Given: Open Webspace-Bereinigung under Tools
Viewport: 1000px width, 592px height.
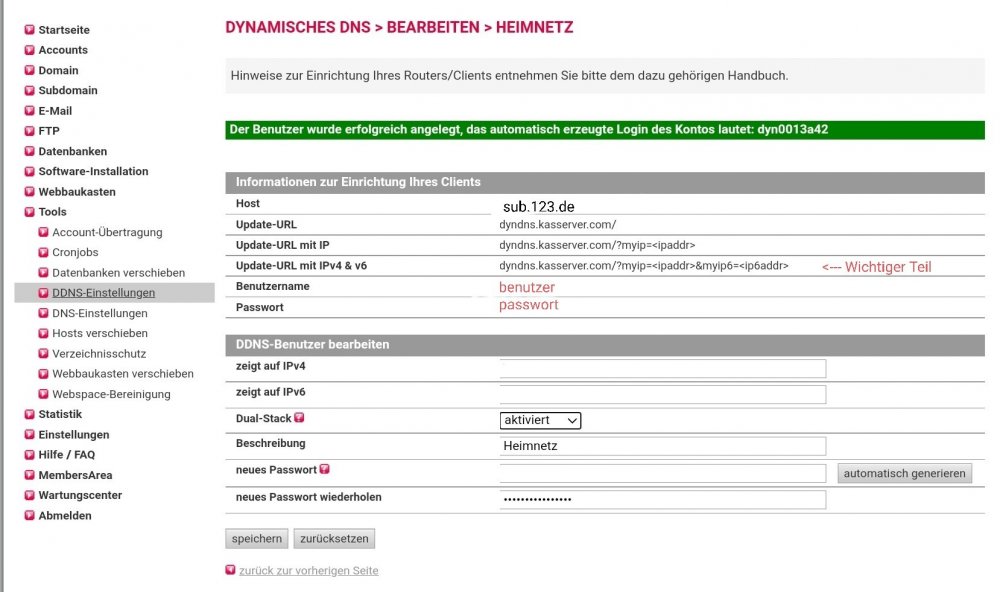Looking at the screenshot, I should tap(111, 394).
